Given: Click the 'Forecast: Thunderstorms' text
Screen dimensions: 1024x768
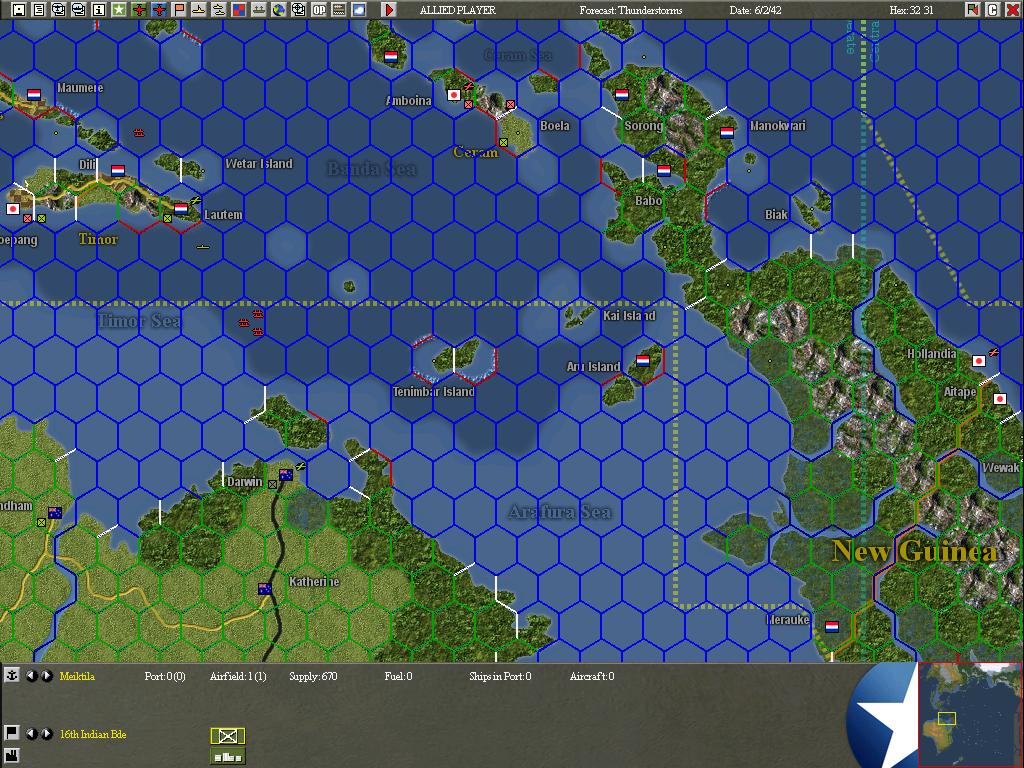Looking at the screenshot, I should (x=631, y=10).
